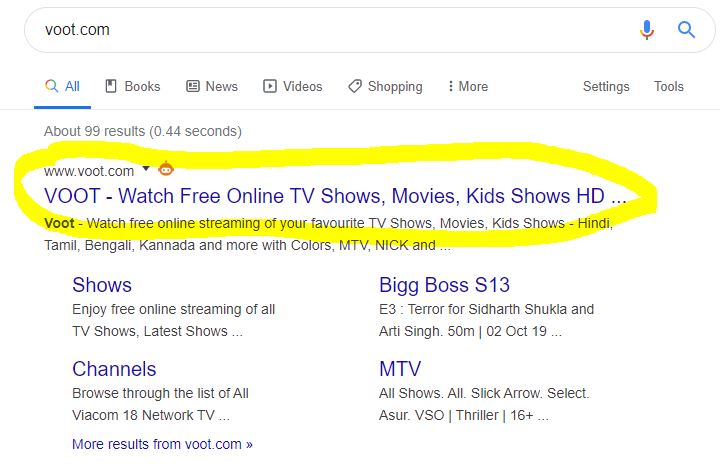Screen dimensions: 720x472
Task: Switch to the News tab
Action: point(212,86)
